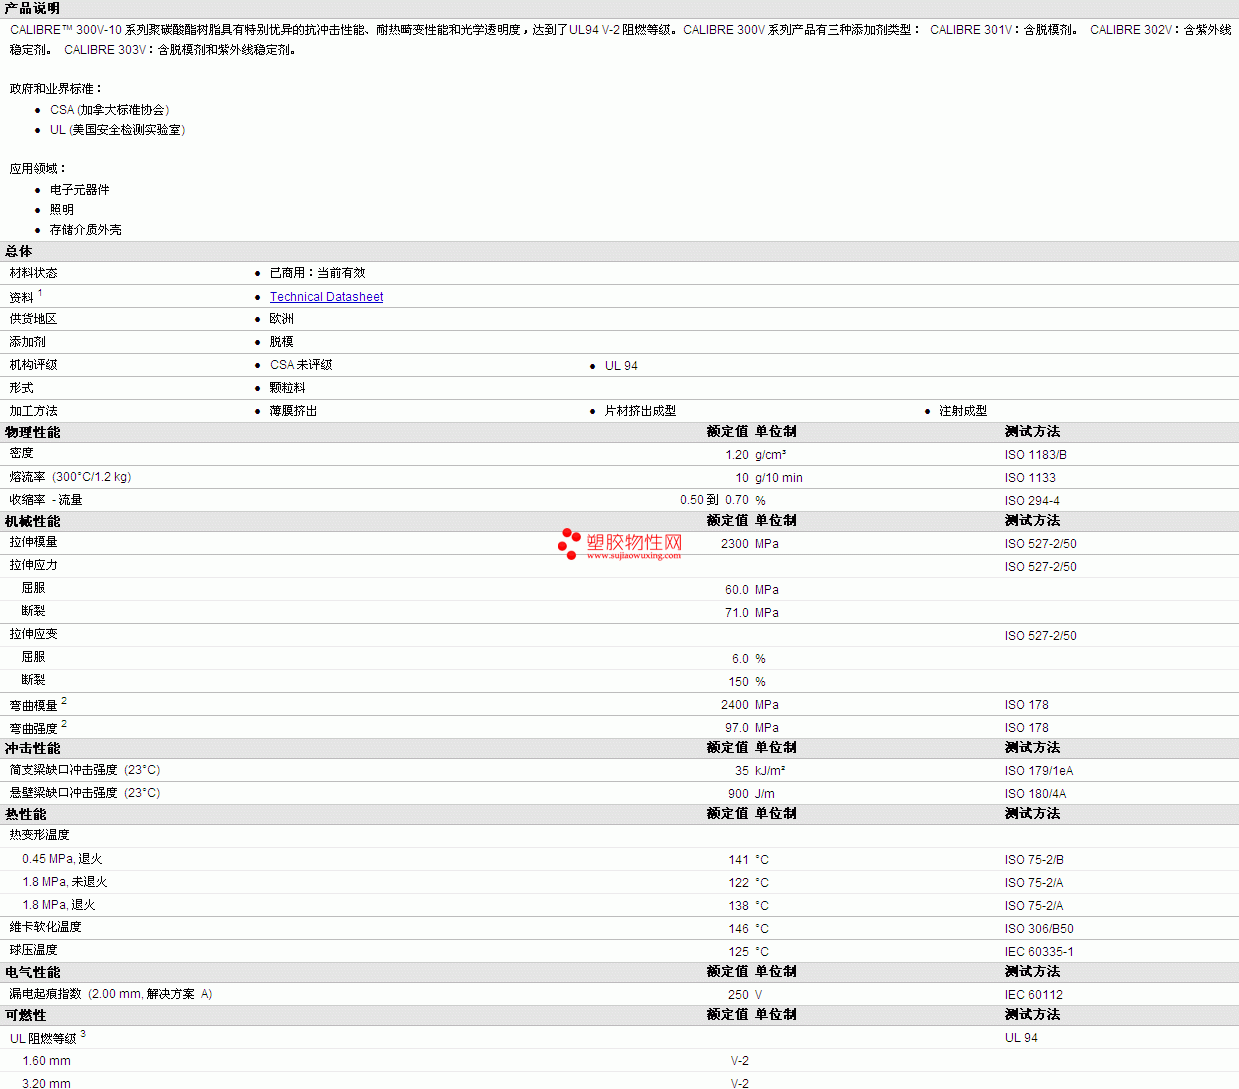Image resolution: width=1239 pixels, height=1089 pixels.
Task: Open the Technical Datasheet link
Action: click(x=326, y=297)
